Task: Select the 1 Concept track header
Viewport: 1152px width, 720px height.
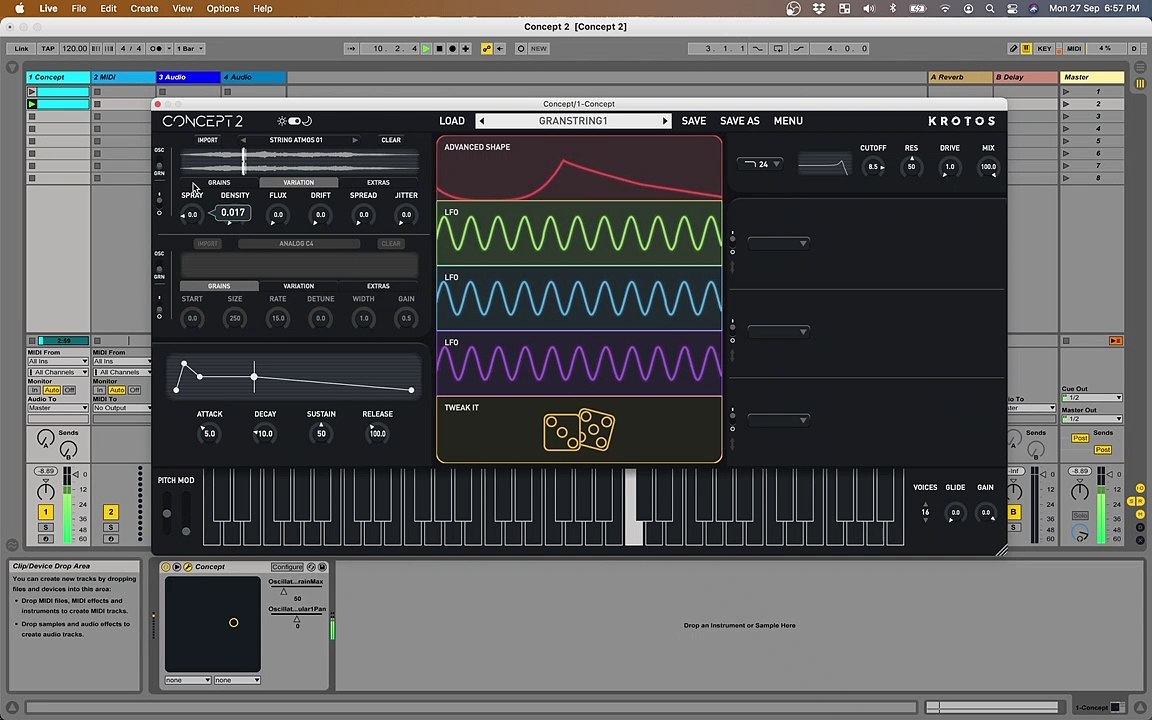Action: pyautogui.click(x=58, y=77)
